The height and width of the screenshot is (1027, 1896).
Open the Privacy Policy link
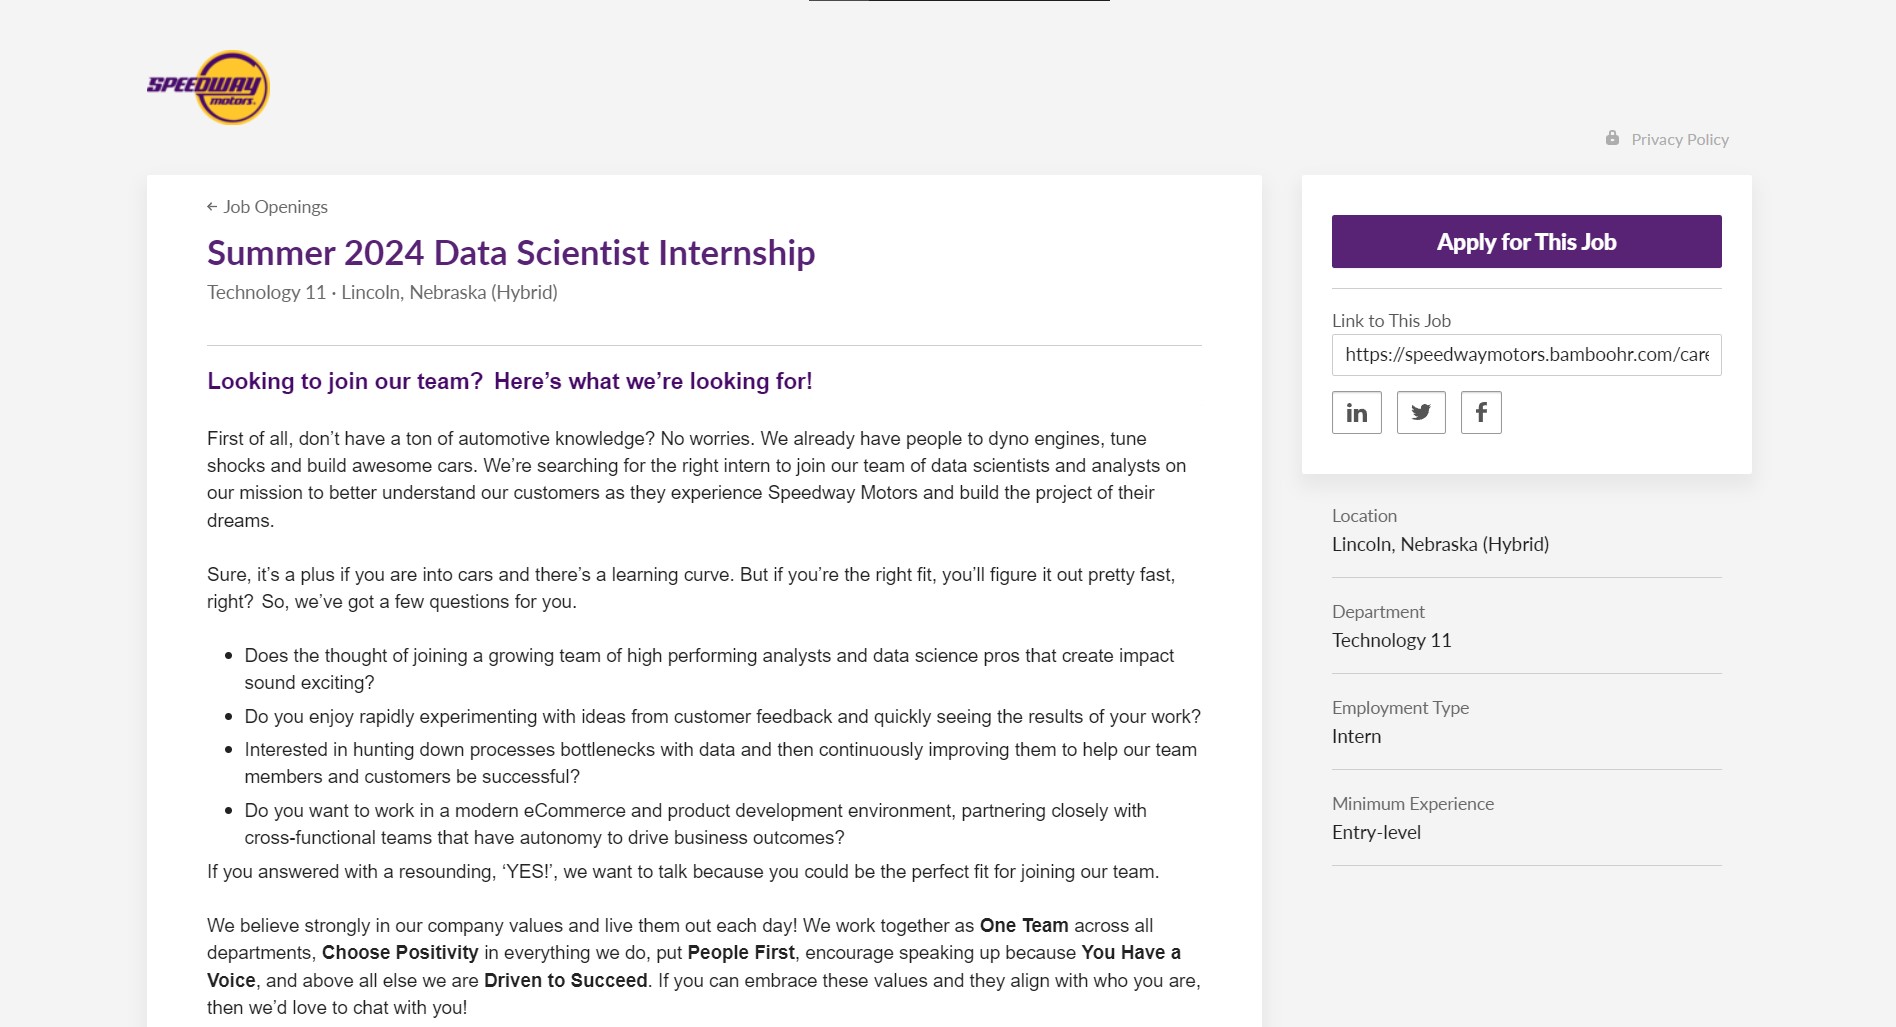pos(1679,140)
